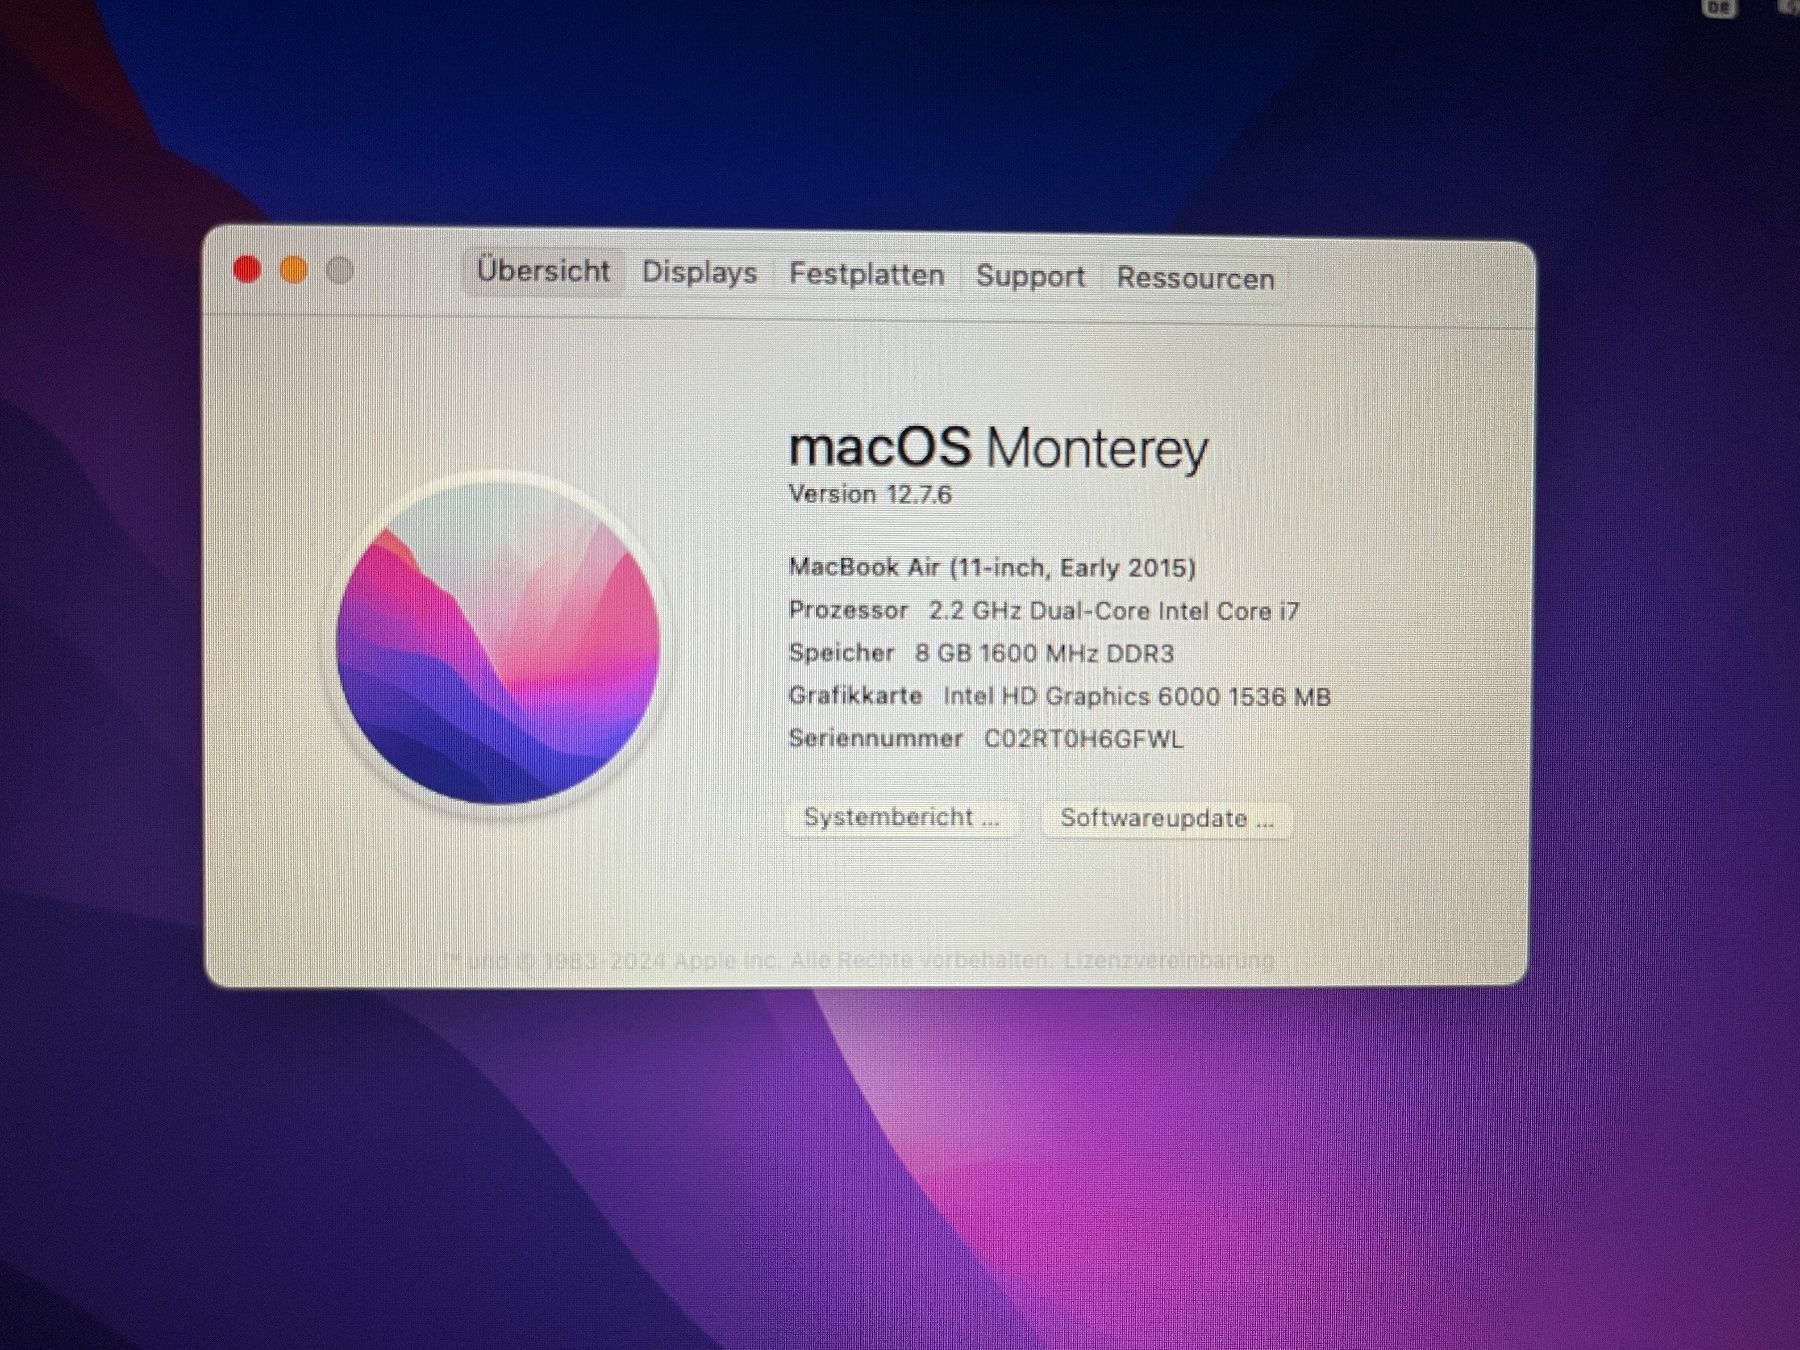Click the Version 12.7.6 text
This screenshot has height=1350, width=1800.
[870, 494]
